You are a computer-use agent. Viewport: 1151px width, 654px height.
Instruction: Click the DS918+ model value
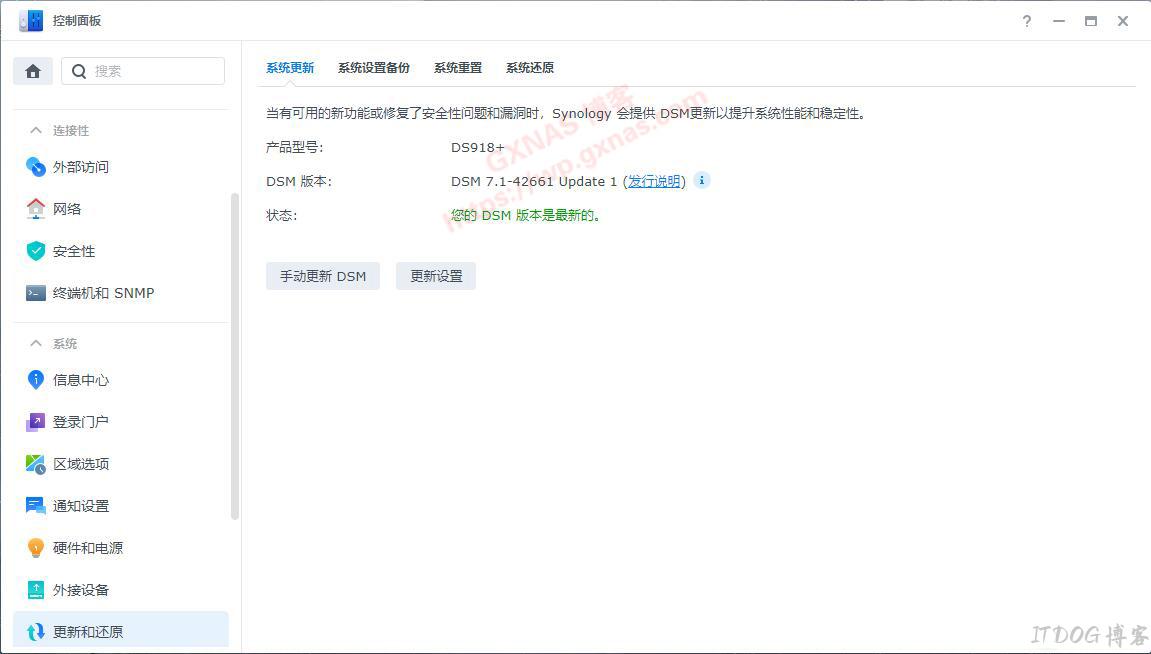coord(478,148)
